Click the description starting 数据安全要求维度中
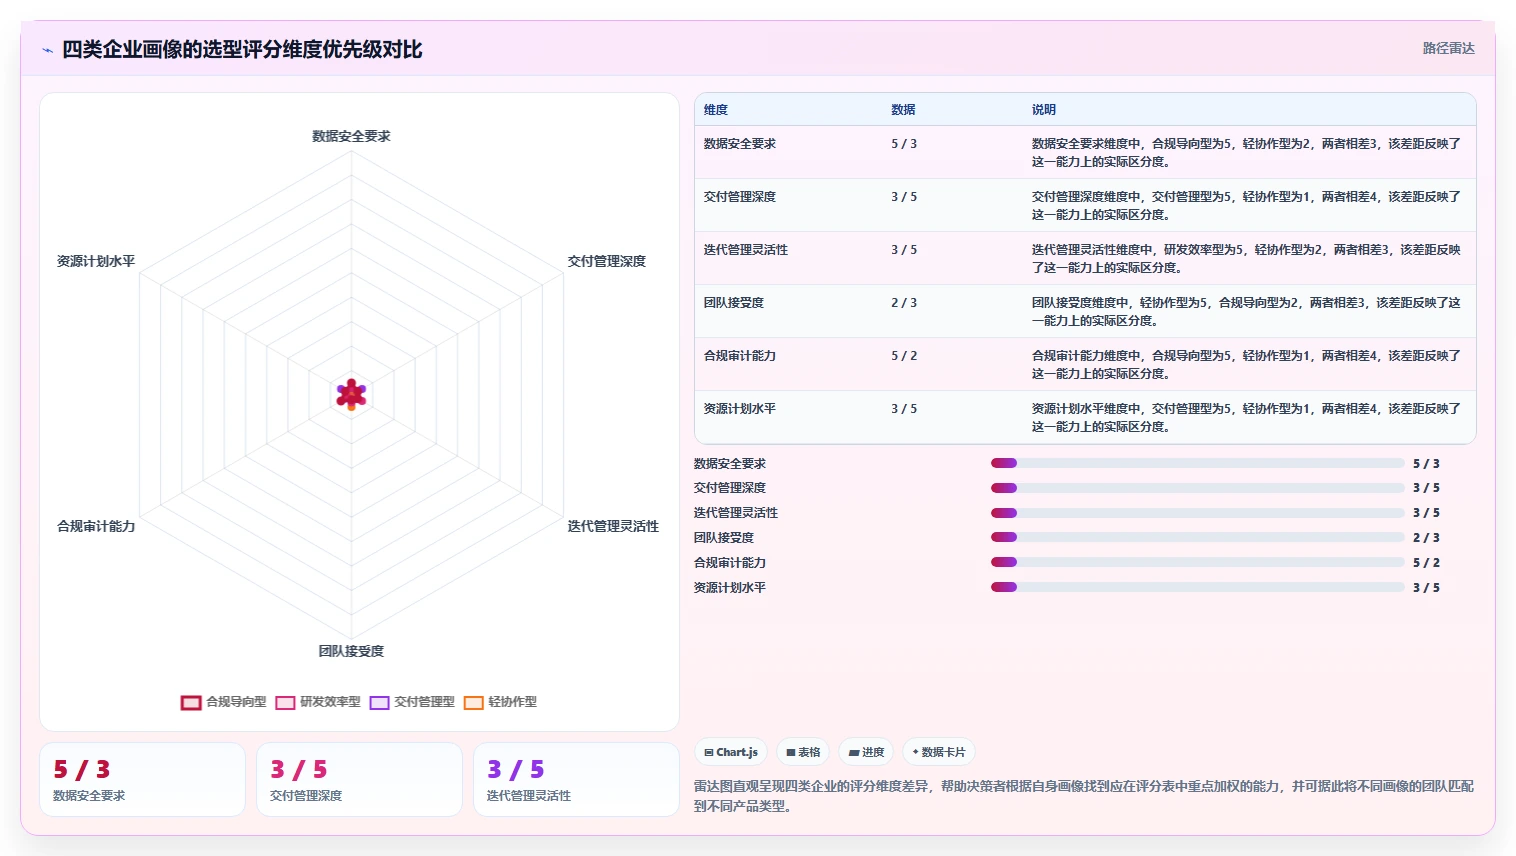1516x856 pixels. coord(1246,153)
